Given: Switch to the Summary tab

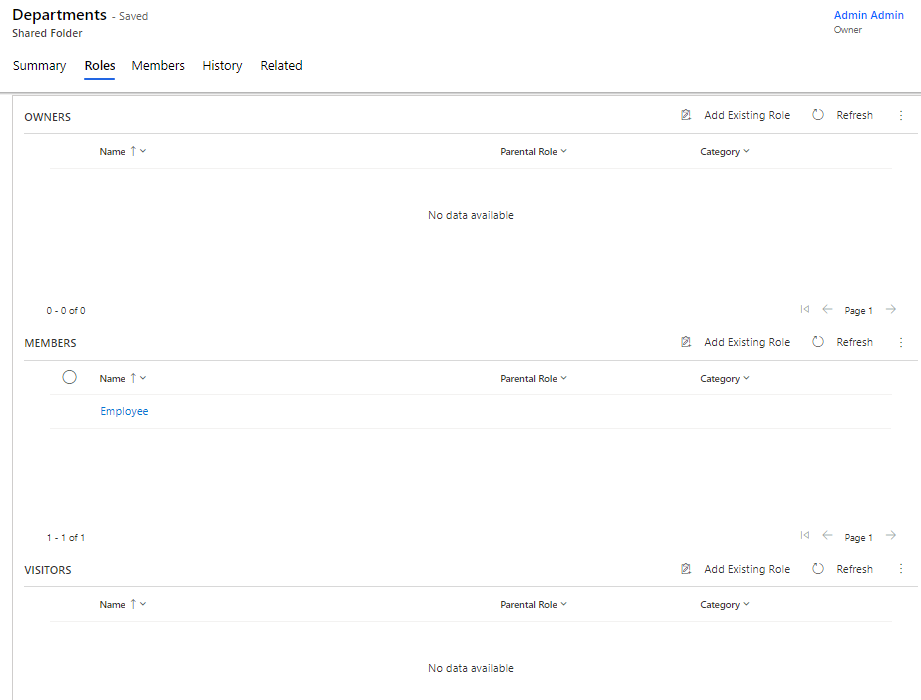Looking at the screenshot, I should coord(39,66).
